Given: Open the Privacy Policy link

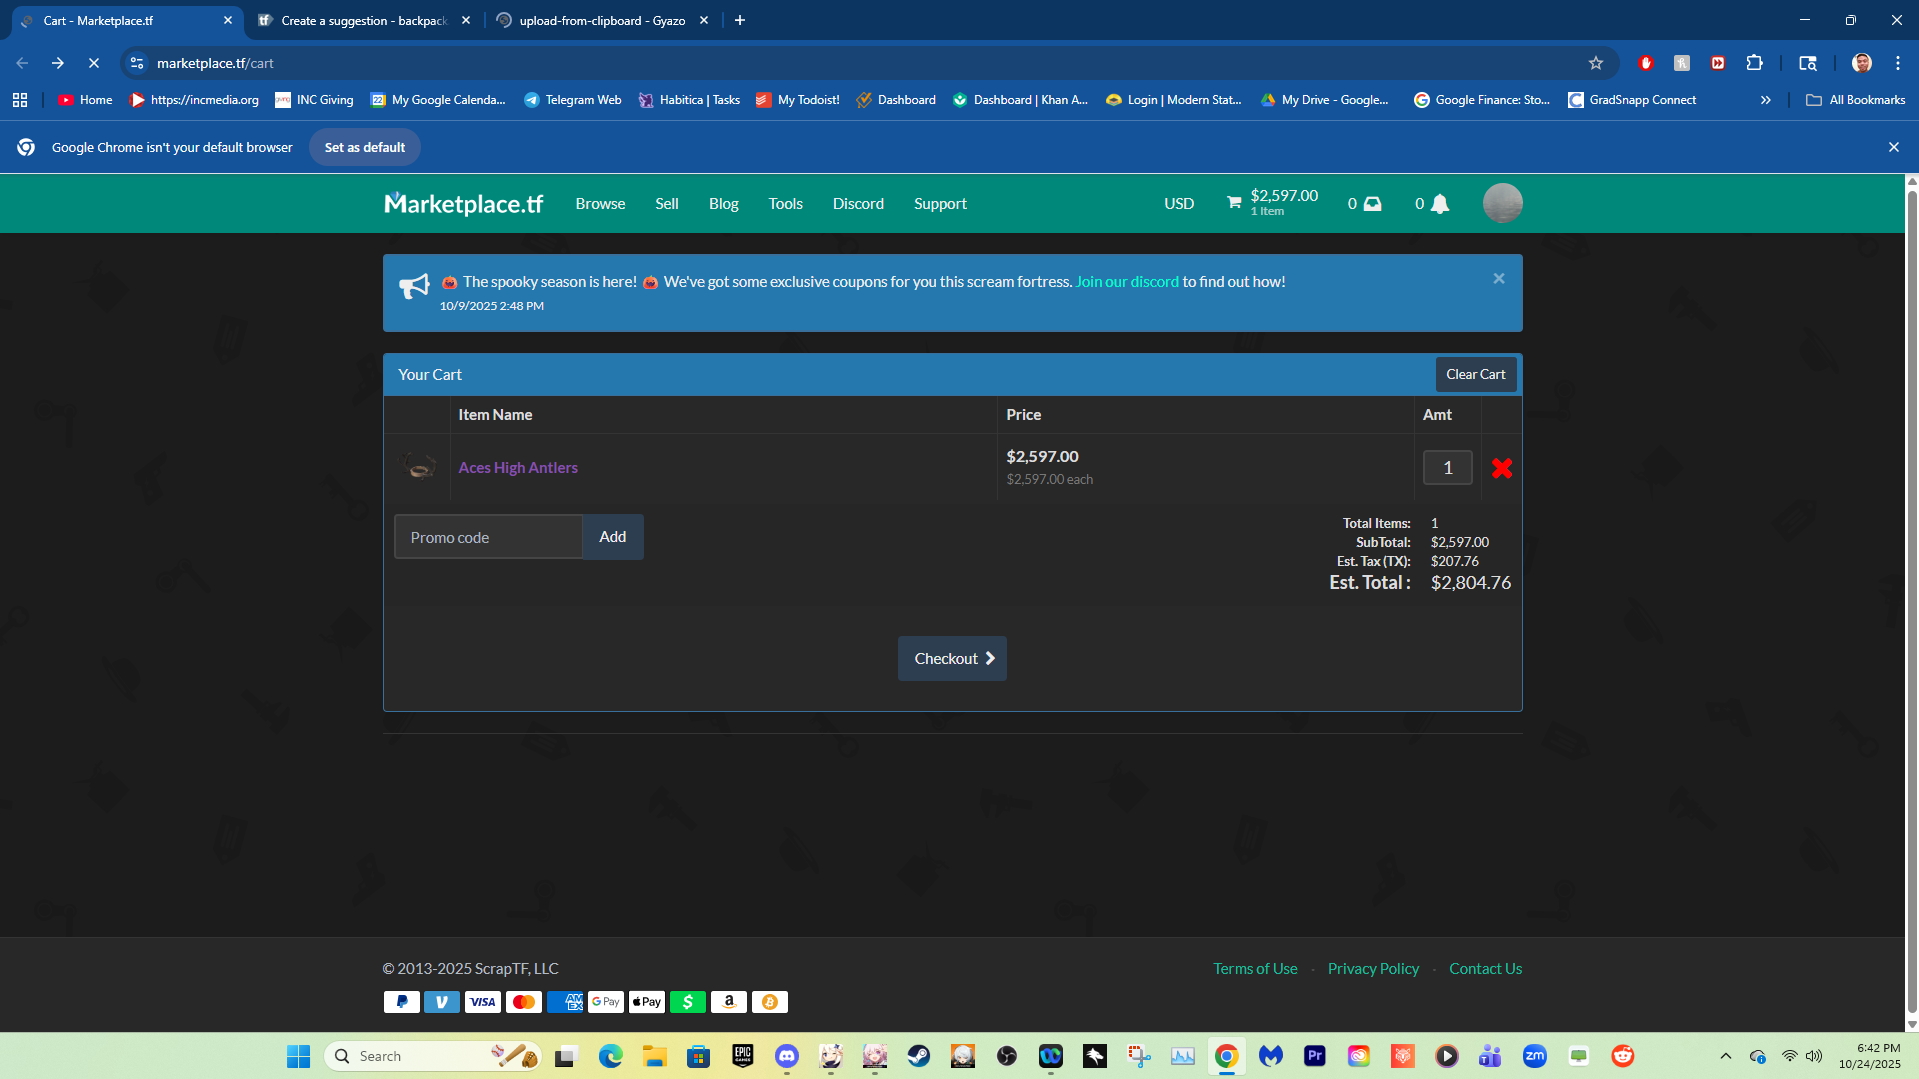Looking at the screenshot, I should pyautogui.click(x=1373, y=969).
